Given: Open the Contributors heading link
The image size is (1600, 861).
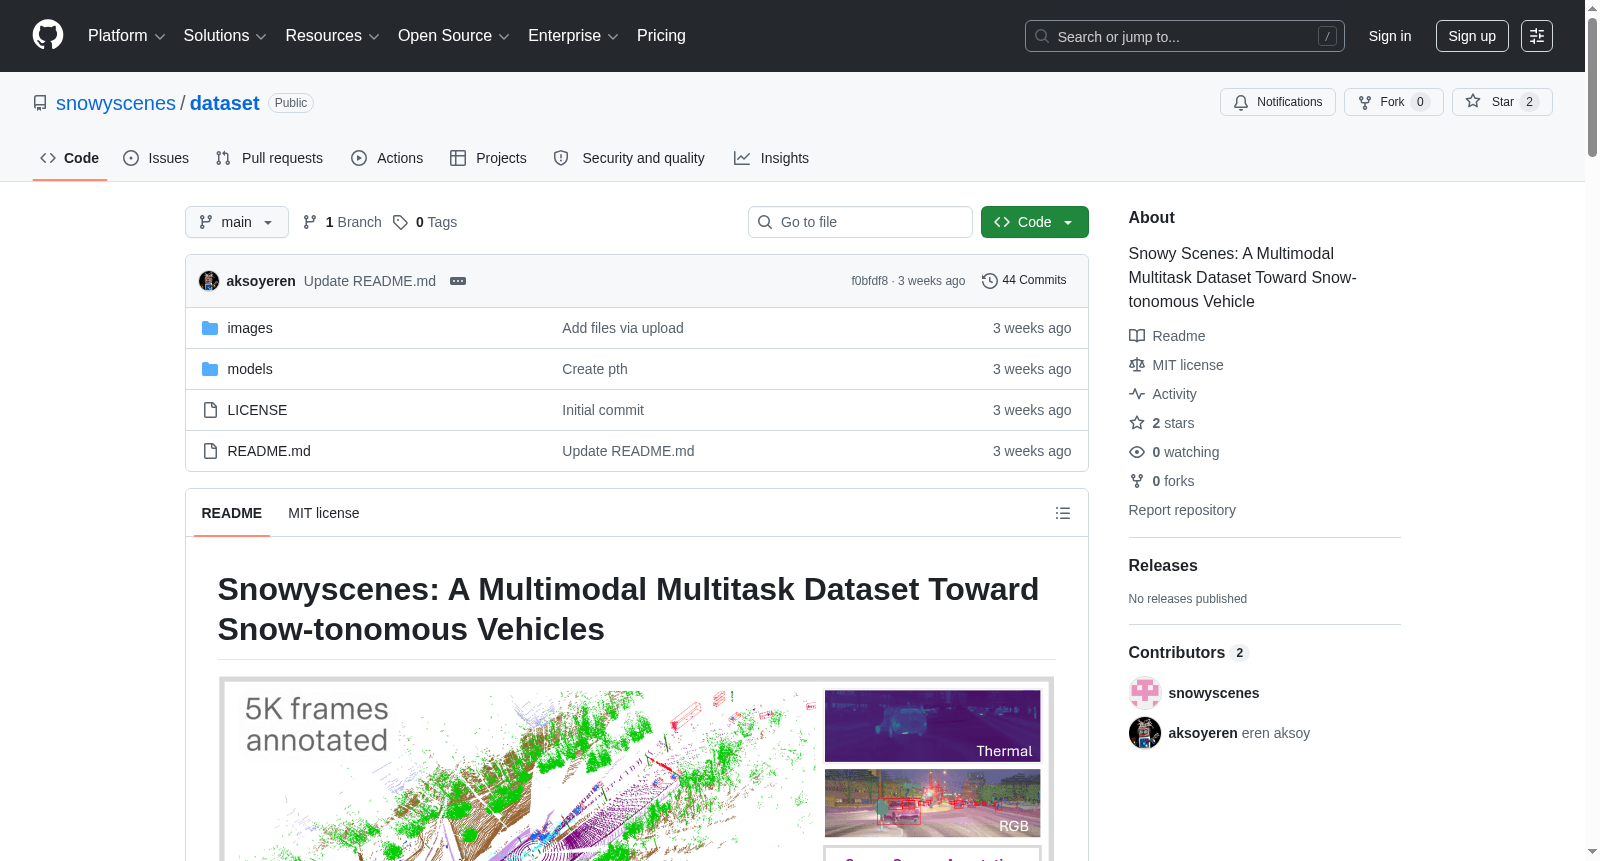Looking at the screenshot, I should tap(1188, 652).
